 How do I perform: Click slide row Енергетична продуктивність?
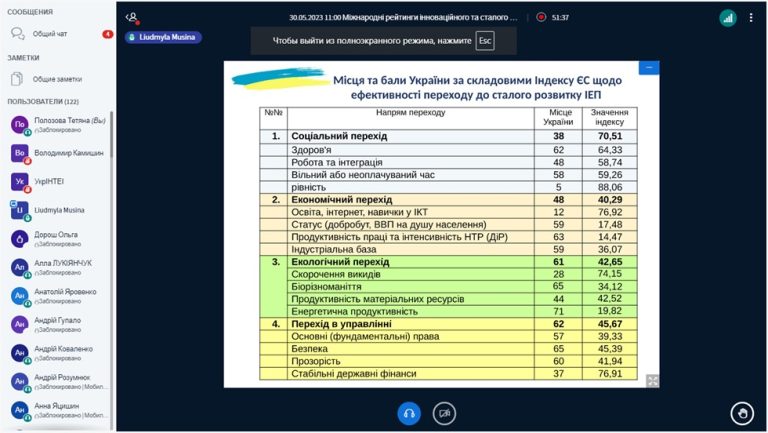448,312
